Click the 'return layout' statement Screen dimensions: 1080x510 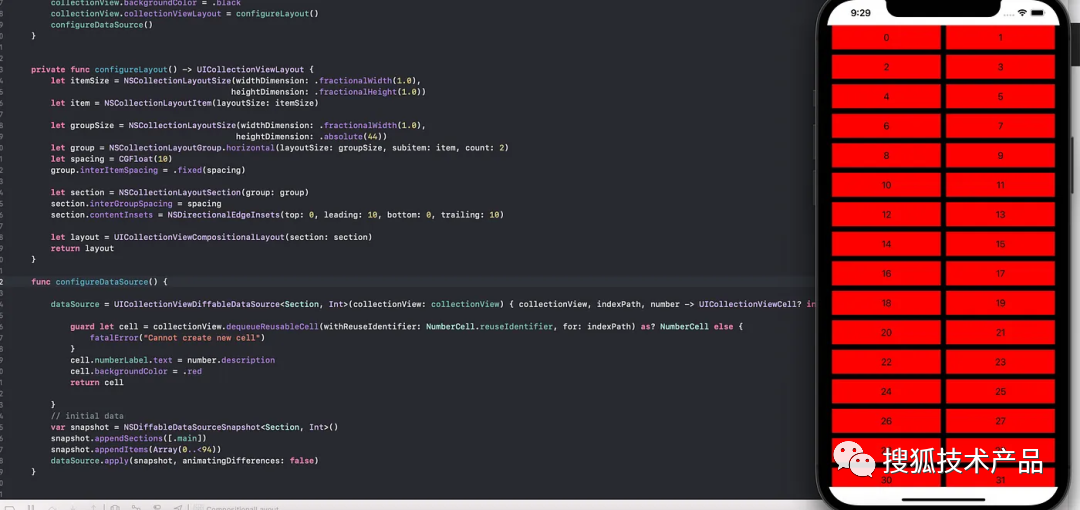82,248
